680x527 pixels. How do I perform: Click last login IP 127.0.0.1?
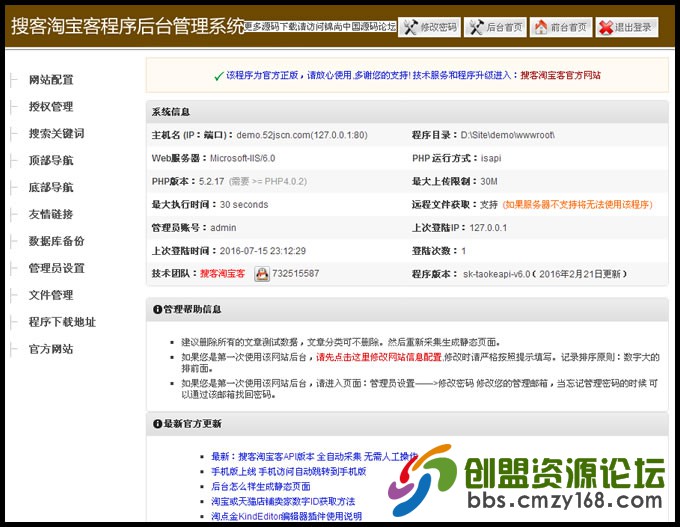tap(488, 228)
